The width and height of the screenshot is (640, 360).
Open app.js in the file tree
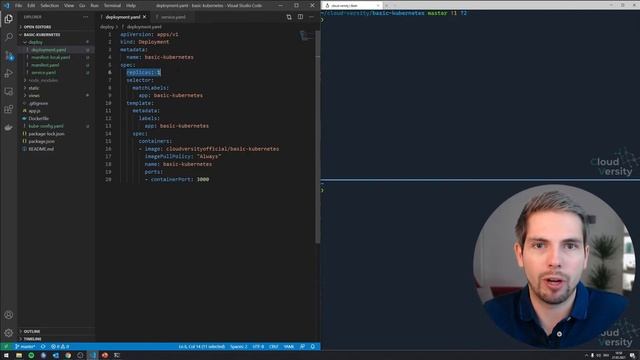click(34, 111)
